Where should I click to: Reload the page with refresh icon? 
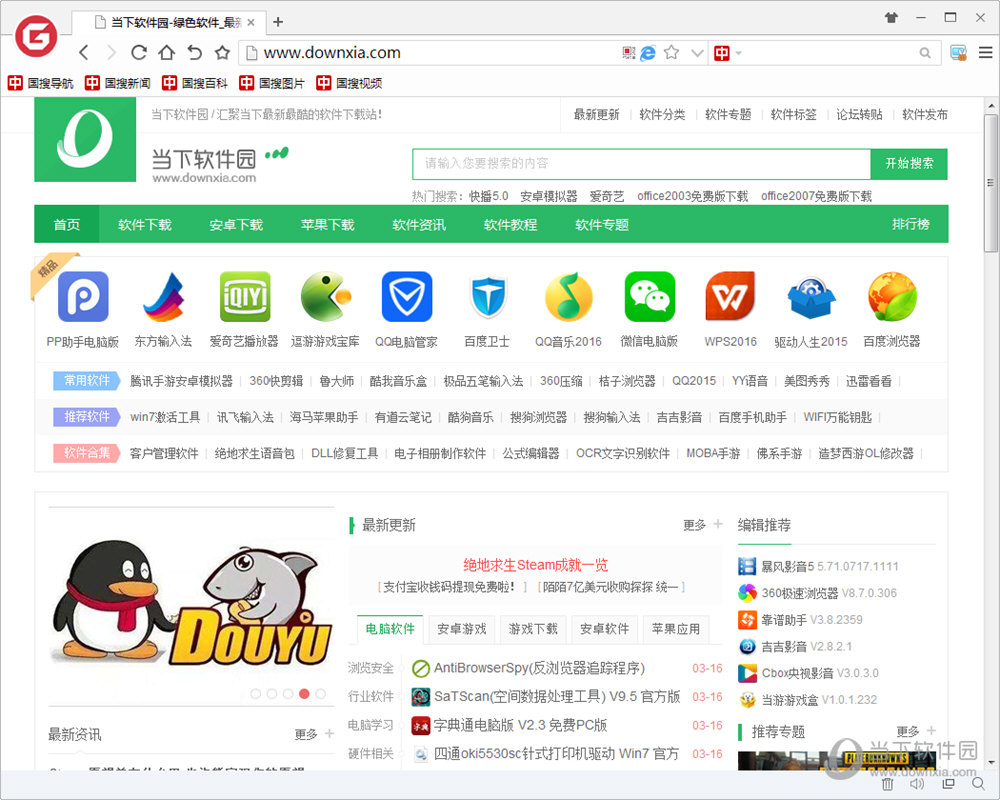click(x=139, y=52)
